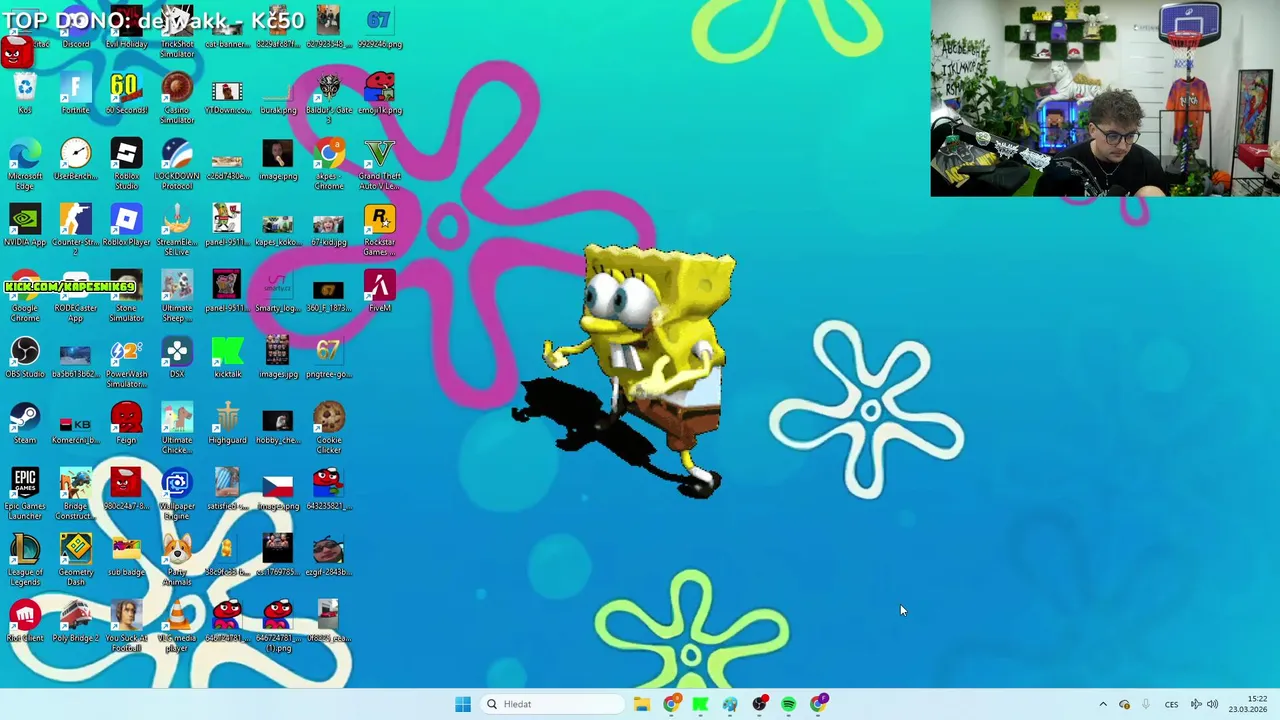
Task: Select the Koš recycle bin icon
Action: 25,94
